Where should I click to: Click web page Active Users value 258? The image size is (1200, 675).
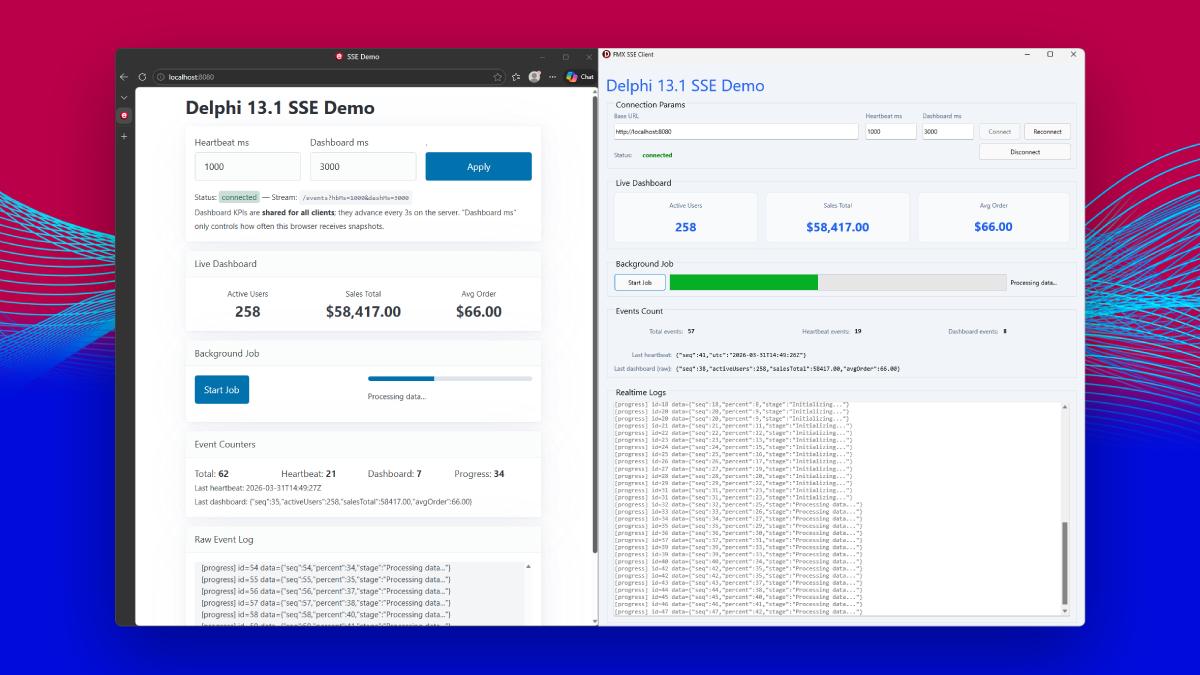click(248, 312)
